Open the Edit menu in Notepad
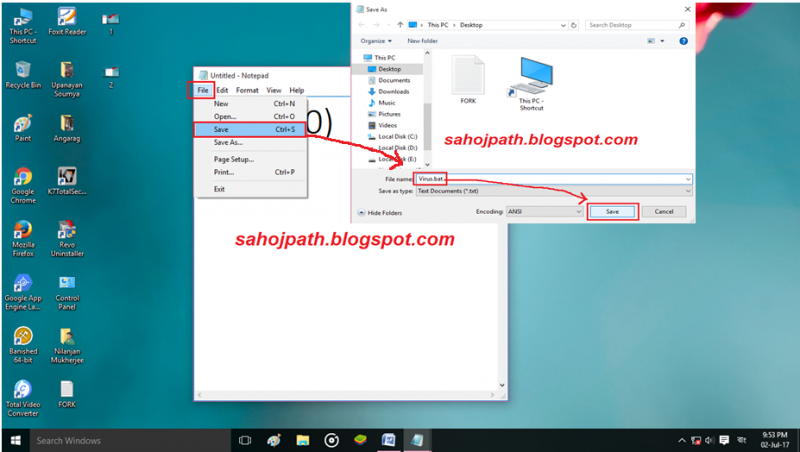Image resolution: width=800 pixels, height=452 pixels. [x=222, y=90]
